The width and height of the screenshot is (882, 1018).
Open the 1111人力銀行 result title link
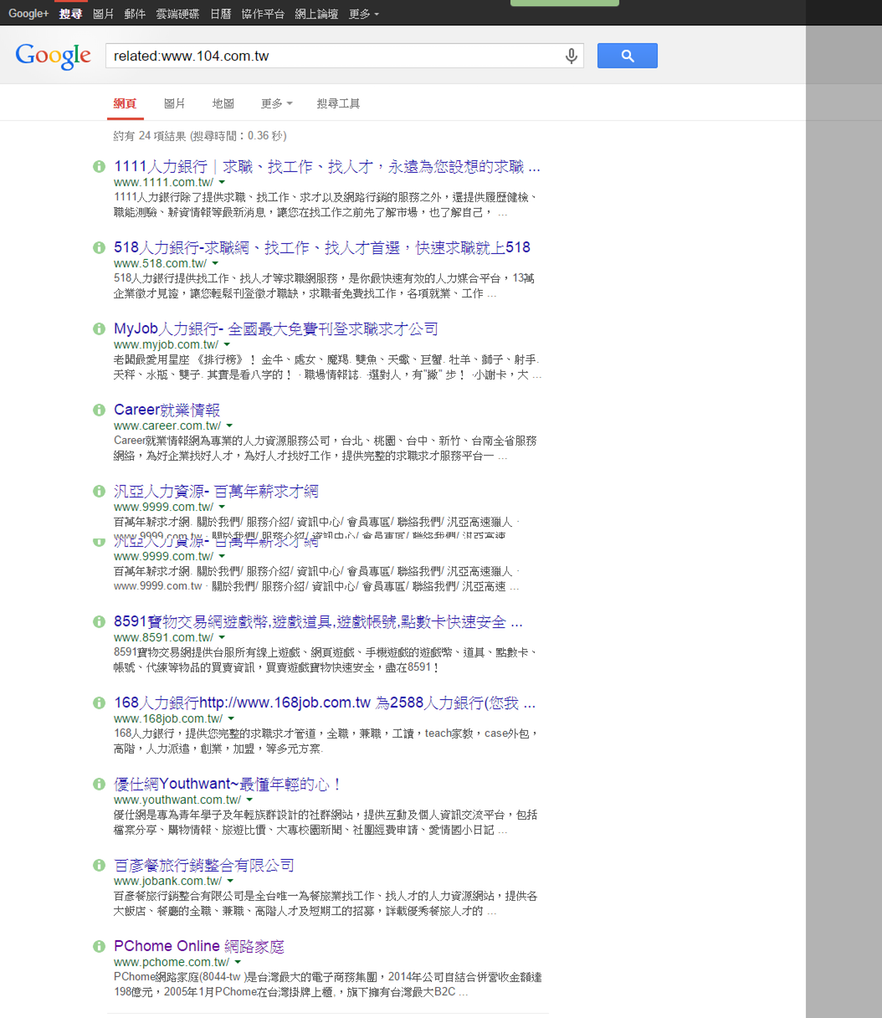point(326,167)
